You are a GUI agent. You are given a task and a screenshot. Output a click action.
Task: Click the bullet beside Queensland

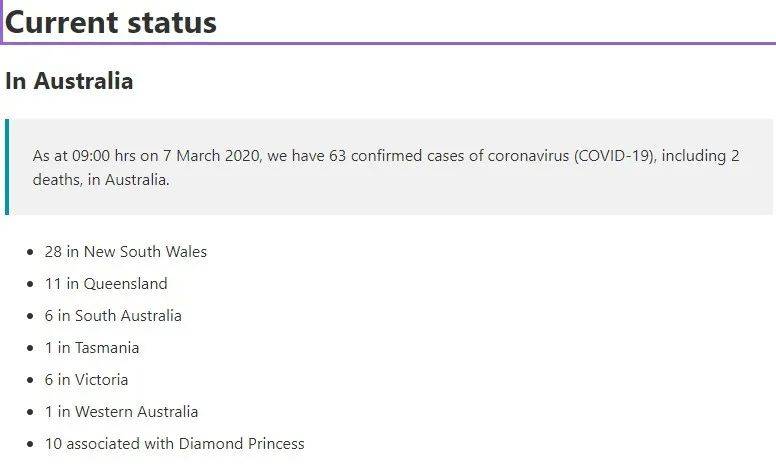(x=31, y=284)
